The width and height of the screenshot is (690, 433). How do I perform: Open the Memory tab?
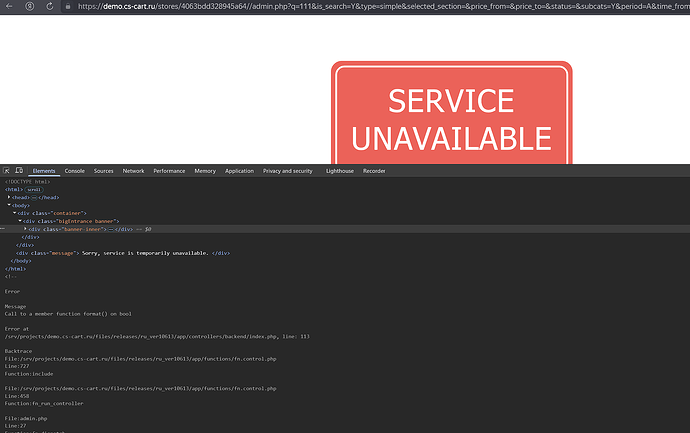pyautogui.click(x=205, y=171)
